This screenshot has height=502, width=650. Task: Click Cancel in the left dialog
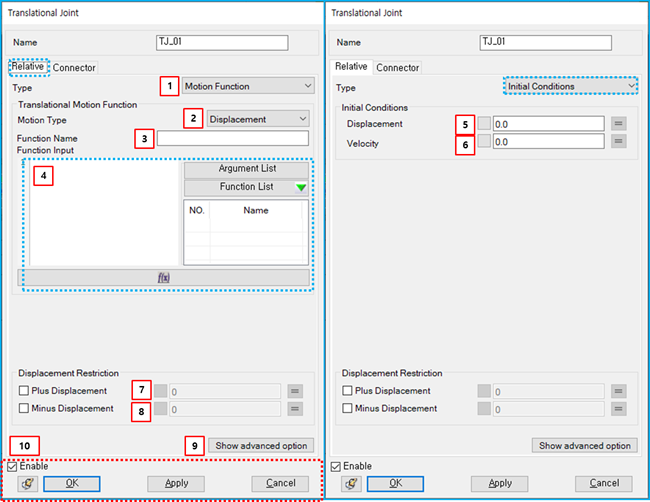(281, 483)
